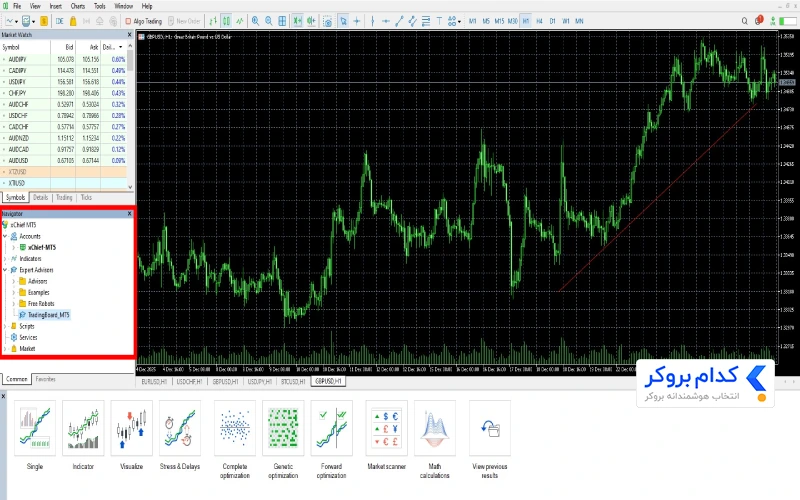The image size is (800, 500).
Task: Toggle Algo Trading on or off
Action: pos(143,21)
